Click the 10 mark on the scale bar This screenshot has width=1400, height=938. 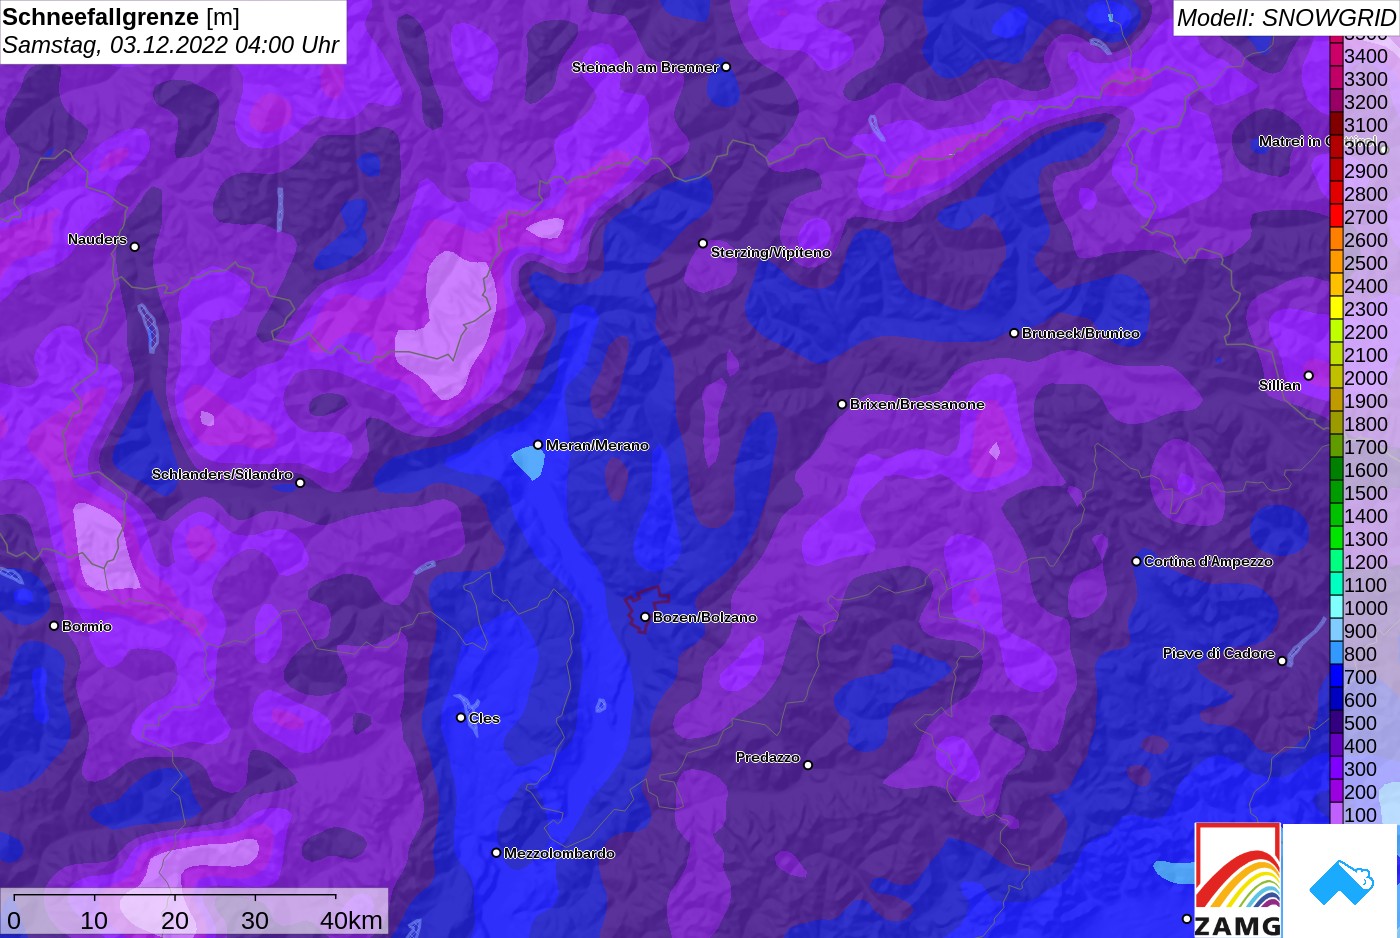(94, 920)
